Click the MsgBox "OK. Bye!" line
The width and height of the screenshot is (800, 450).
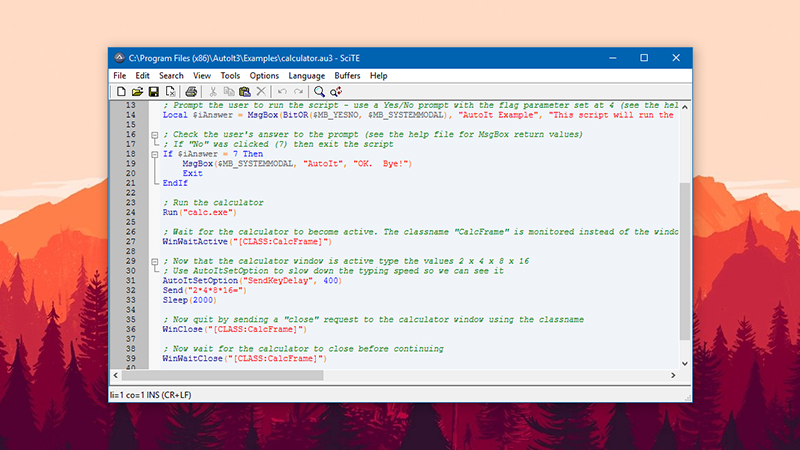tap(297, 164)
